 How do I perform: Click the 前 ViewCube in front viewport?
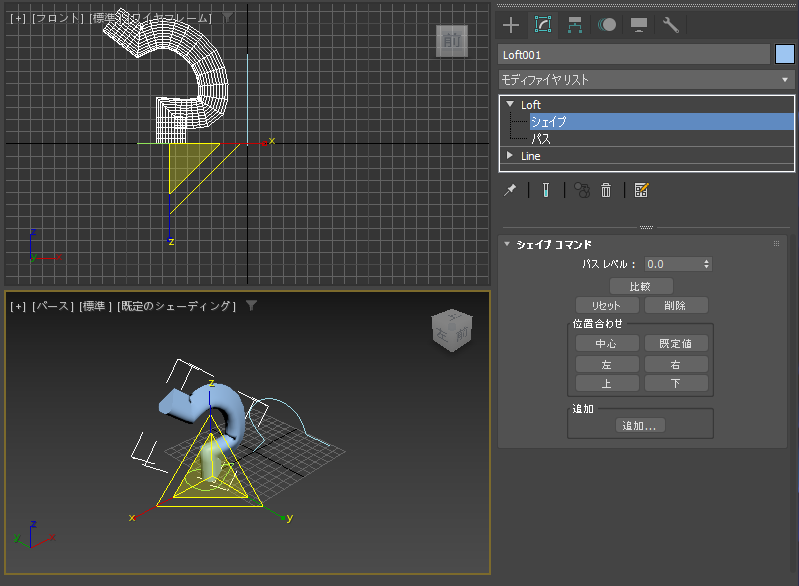(452, 41)
